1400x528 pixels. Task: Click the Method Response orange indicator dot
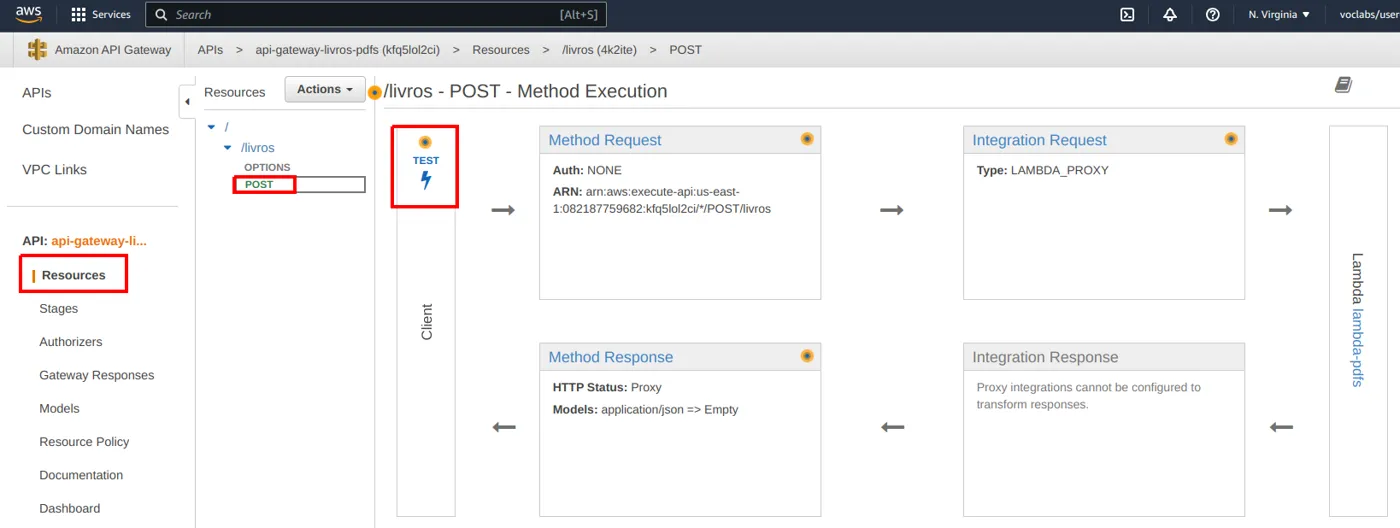807,356
